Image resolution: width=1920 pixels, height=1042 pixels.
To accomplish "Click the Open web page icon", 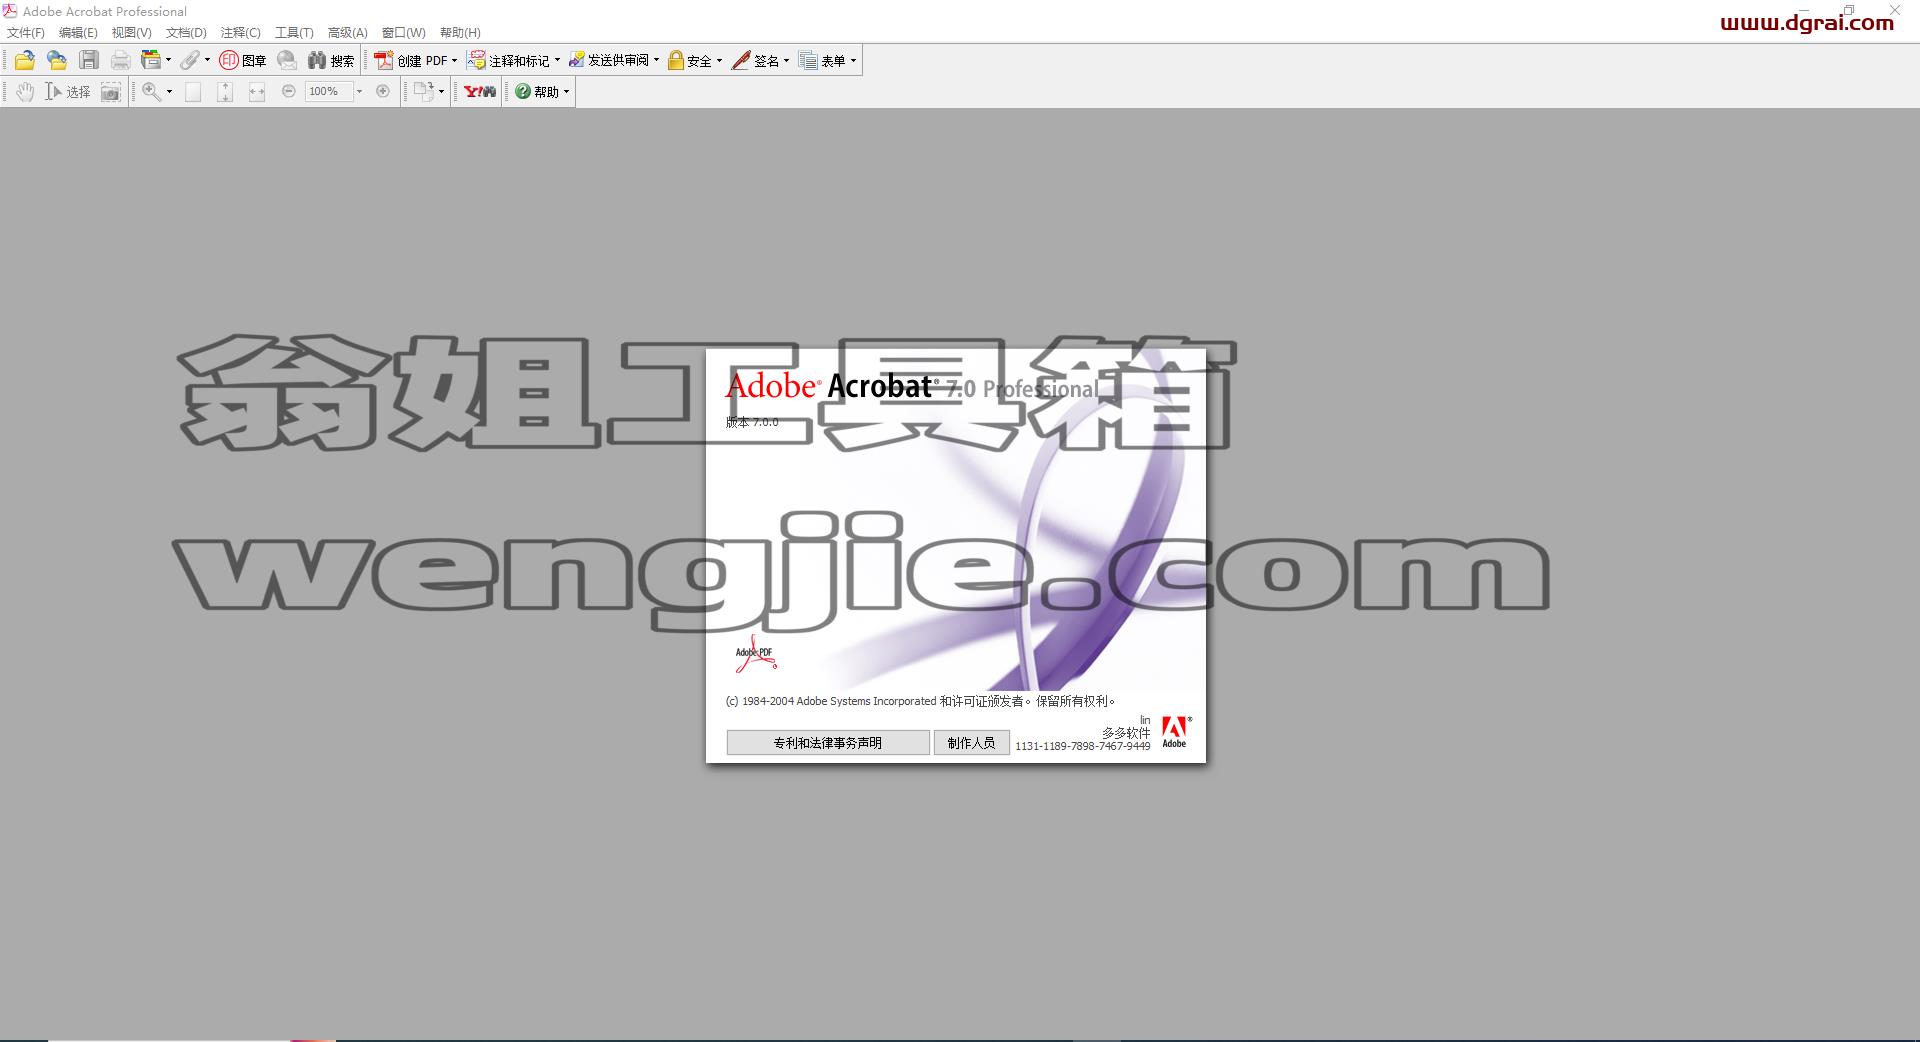I will tap(57, 61).
